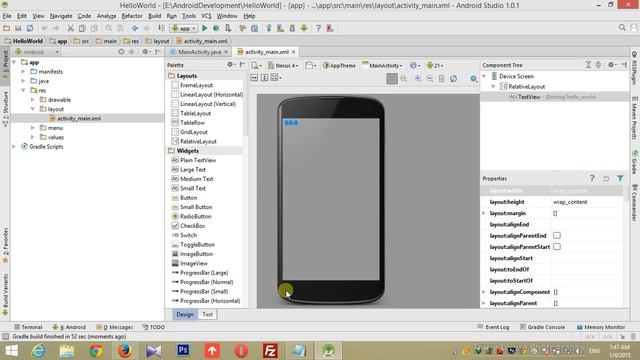640x360 pixels.
Task: Pick the Button widget from Palette
Action: click(x=189, y=198)
